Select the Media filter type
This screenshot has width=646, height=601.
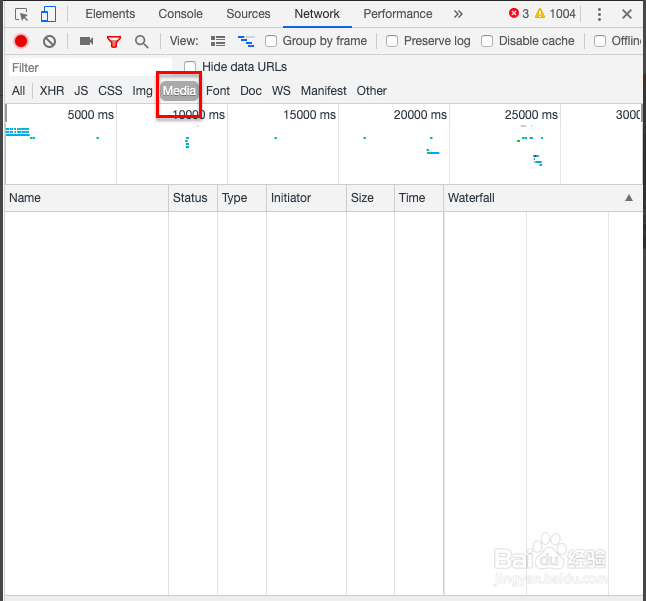click(179, 91)
